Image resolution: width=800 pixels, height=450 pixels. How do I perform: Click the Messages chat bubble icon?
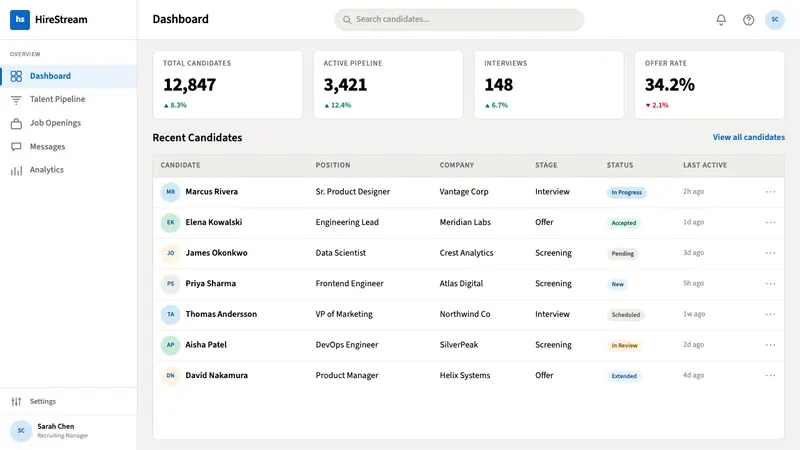(16, 147)
